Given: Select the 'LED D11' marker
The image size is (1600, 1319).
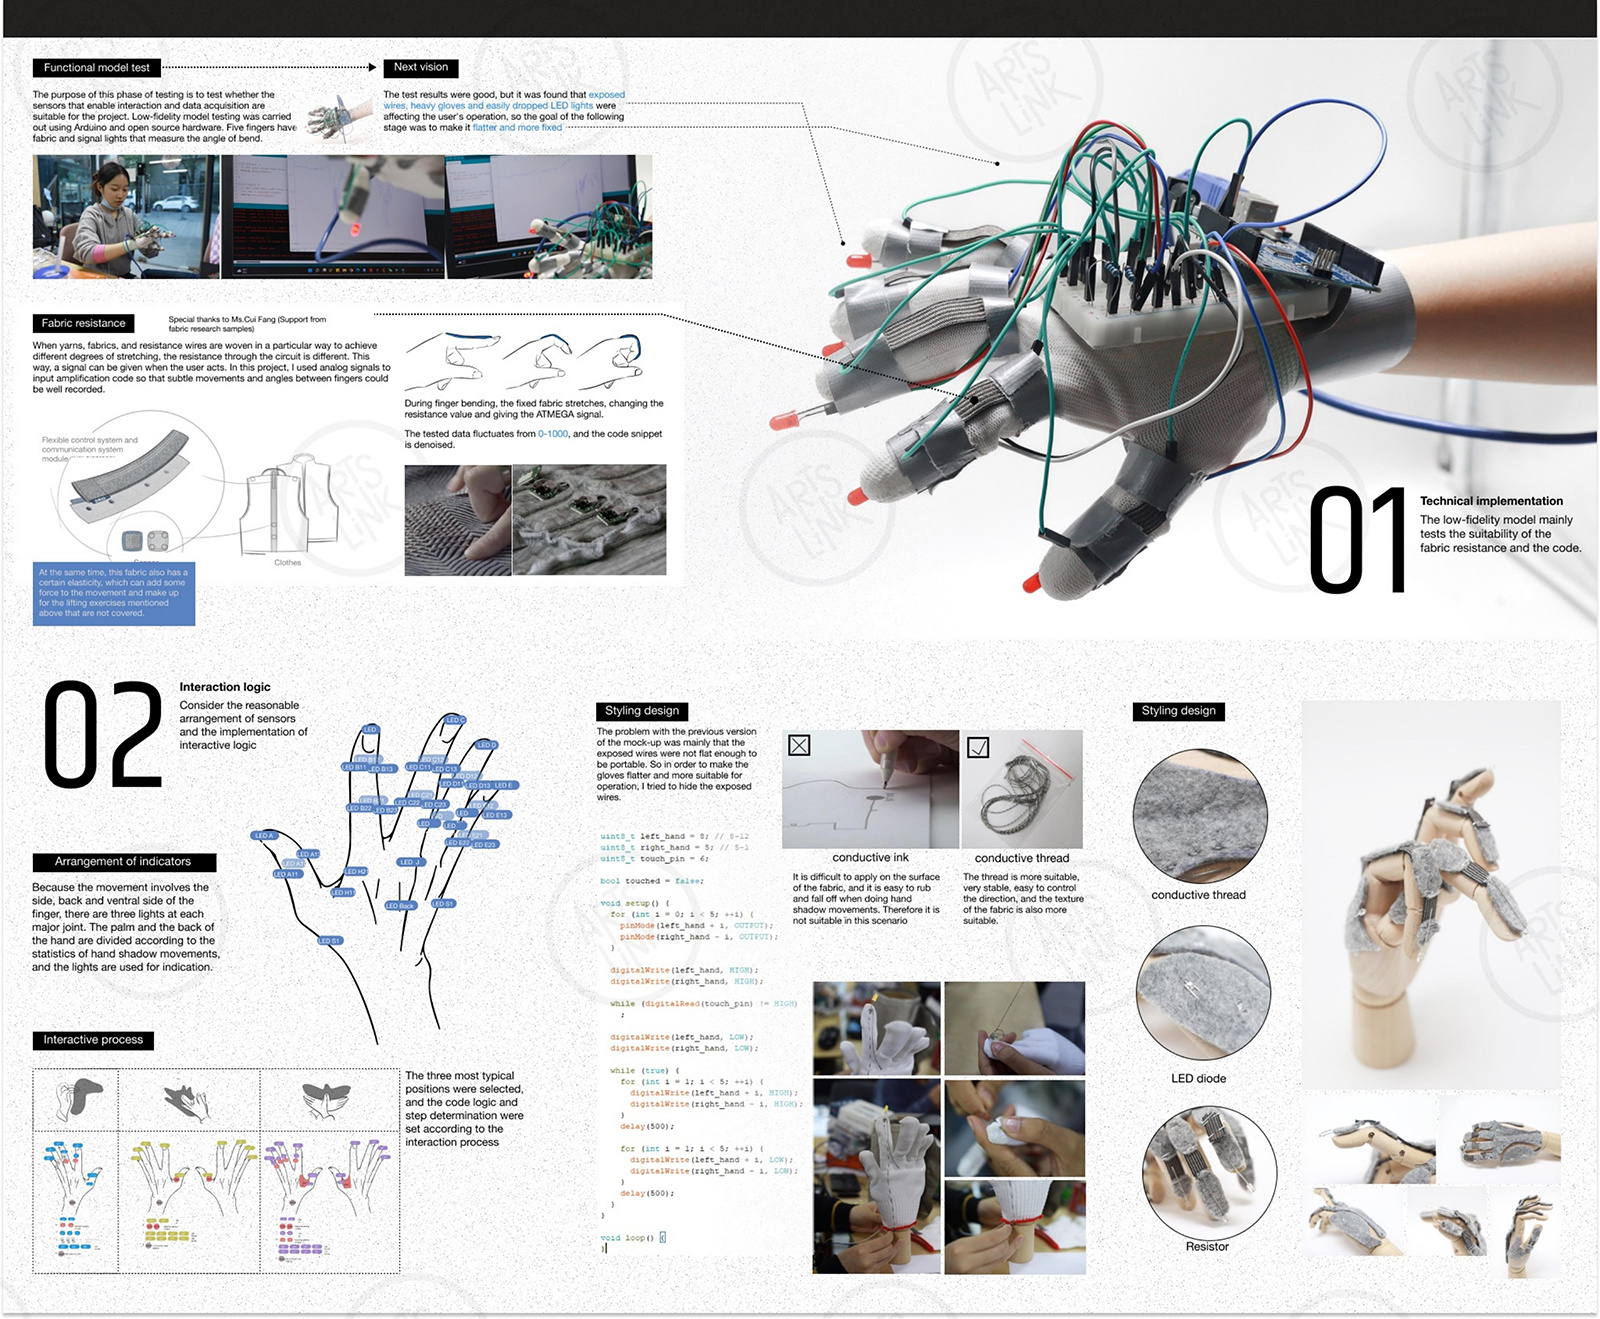Looking at the screenshot, I should (x=451, y=783).
